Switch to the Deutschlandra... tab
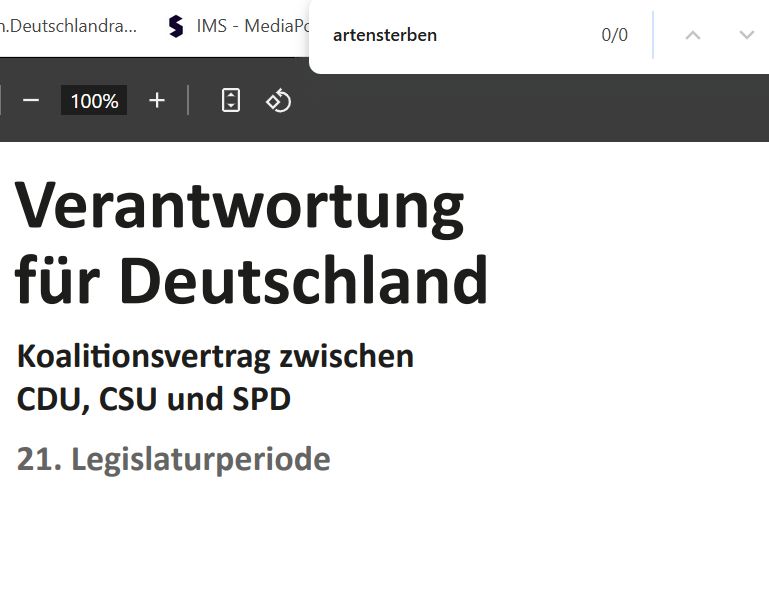 (x=69, y=26)
